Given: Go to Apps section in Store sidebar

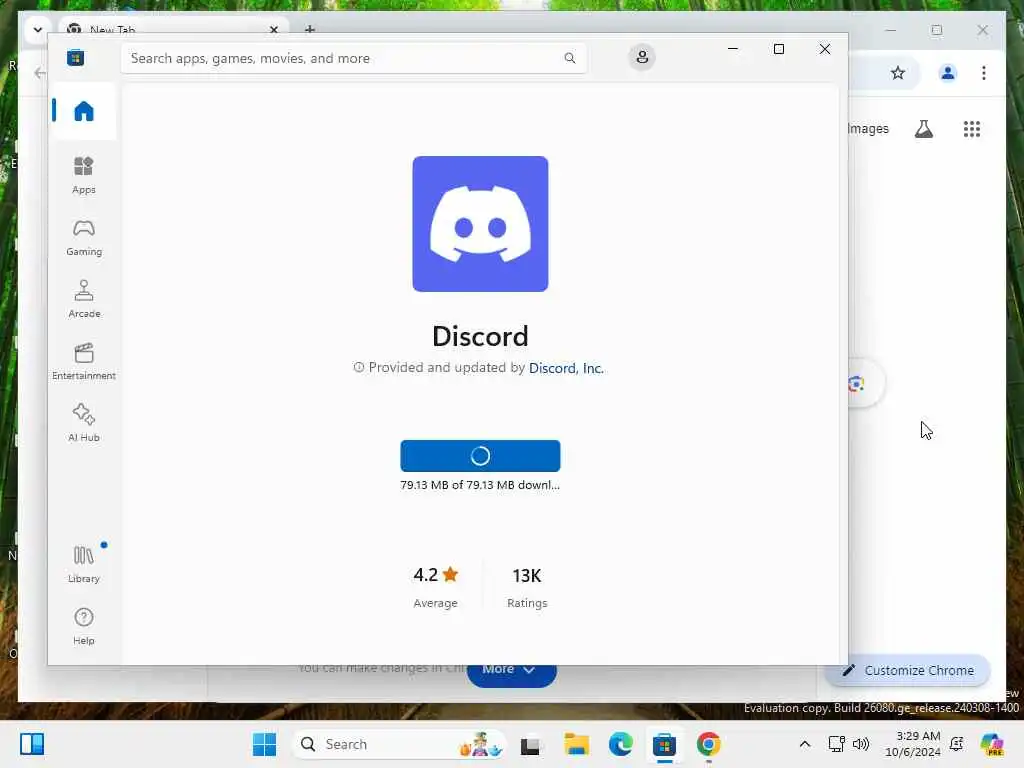Looking at the screenshot, I should 84,175.
